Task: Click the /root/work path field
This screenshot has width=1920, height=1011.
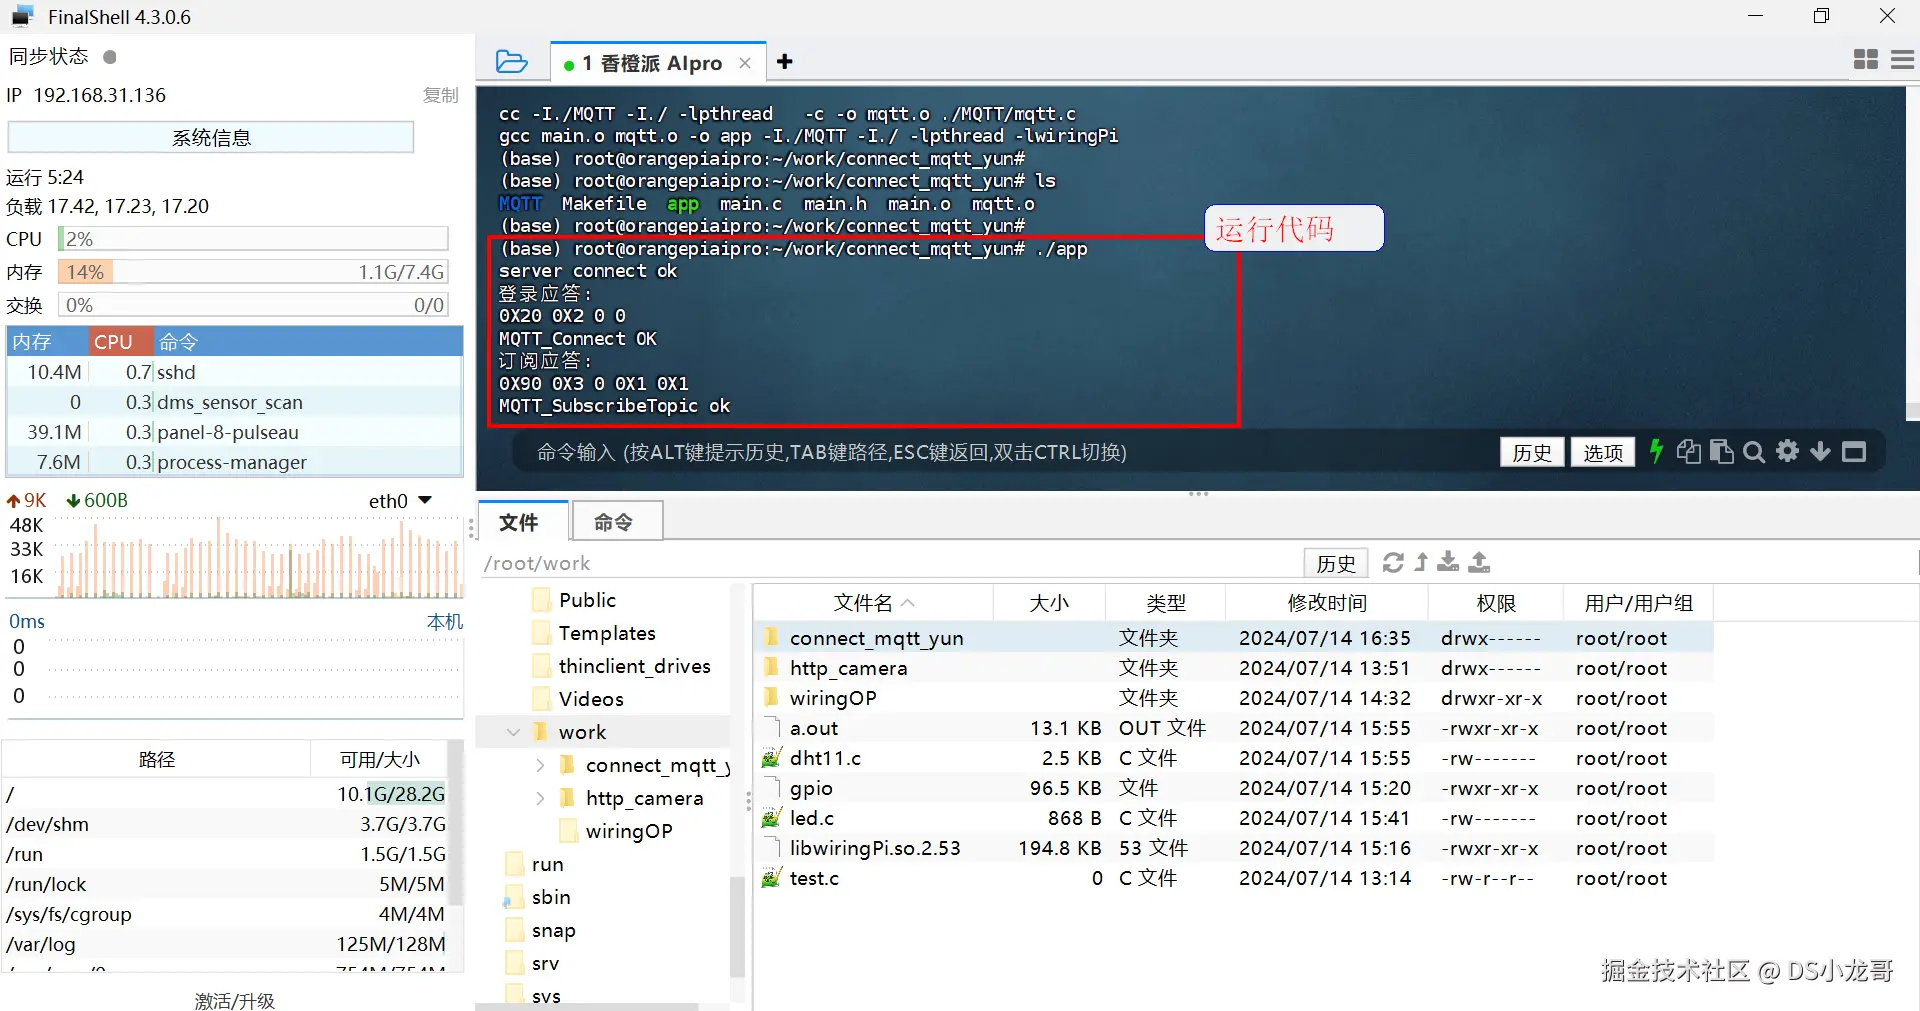Action: tap(890, 563)
